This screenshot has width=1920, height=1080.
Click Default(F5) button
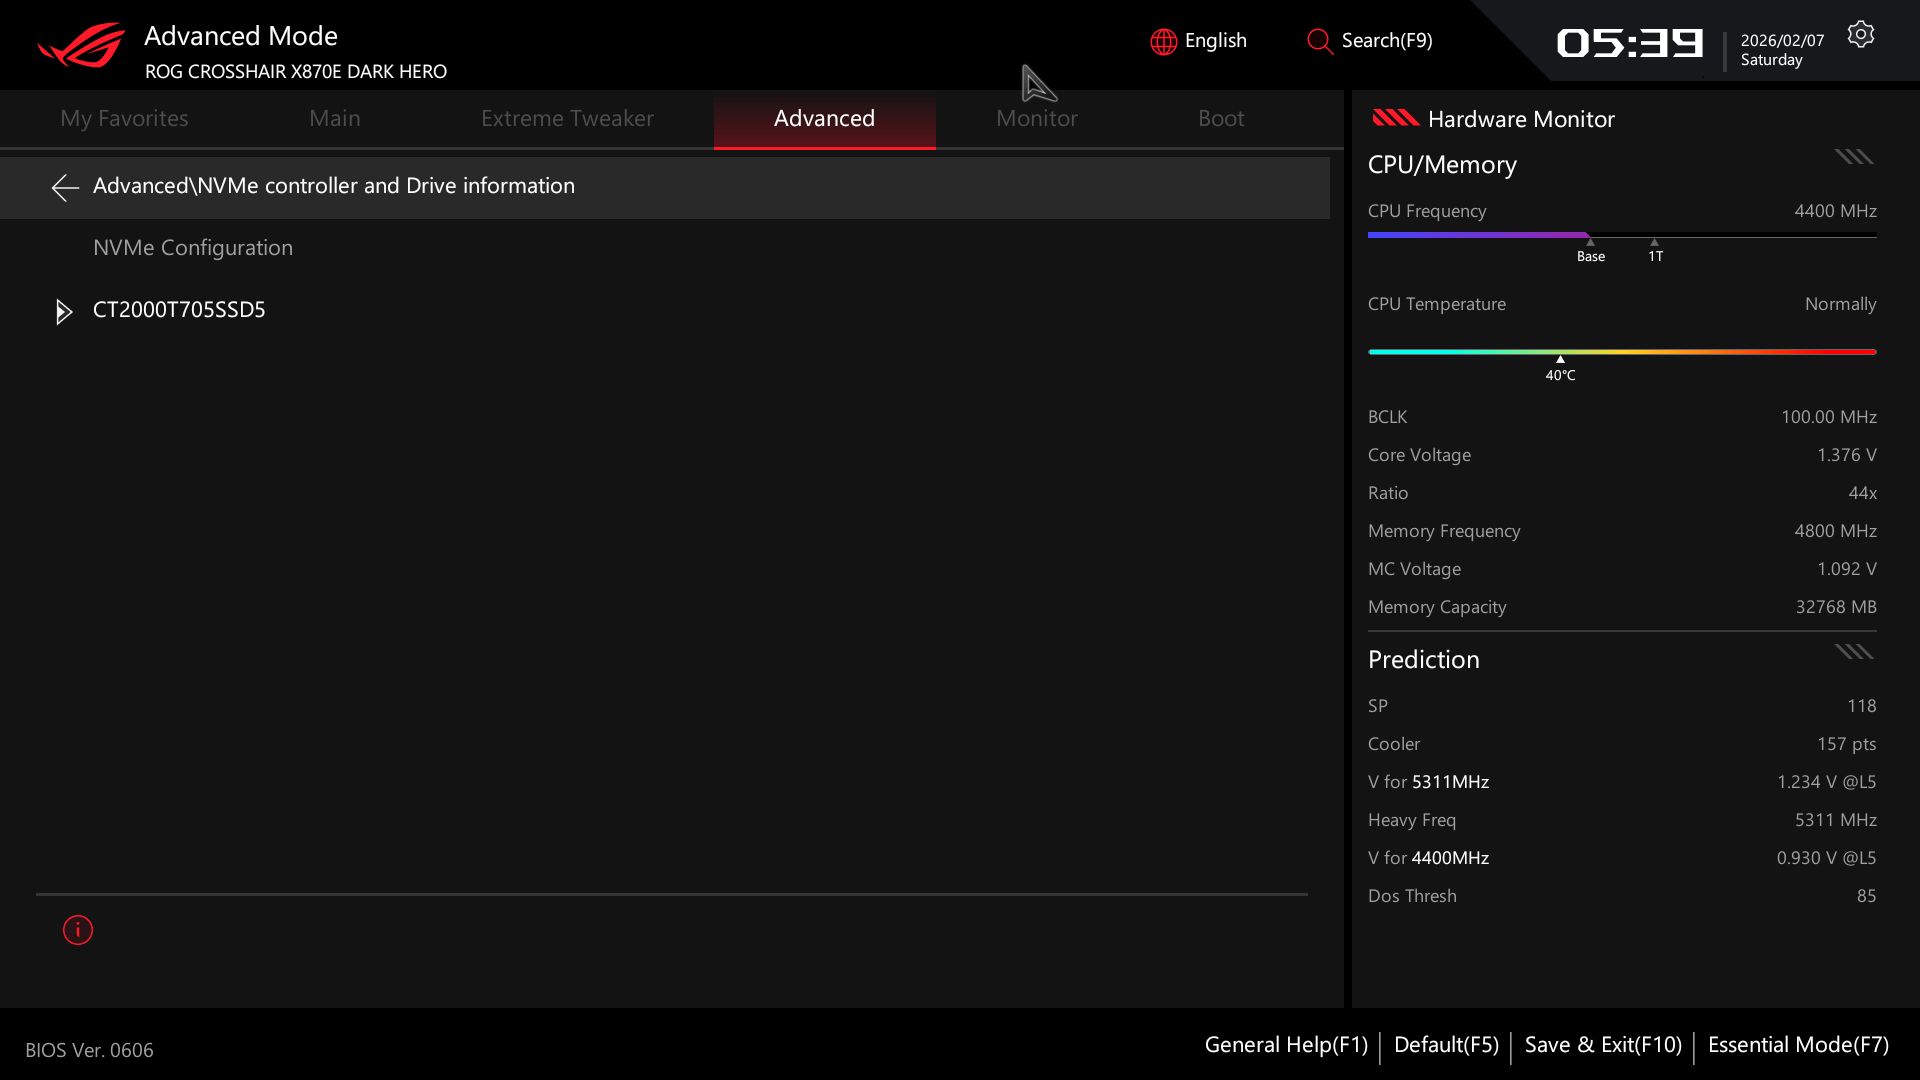coord(1445,1045)
